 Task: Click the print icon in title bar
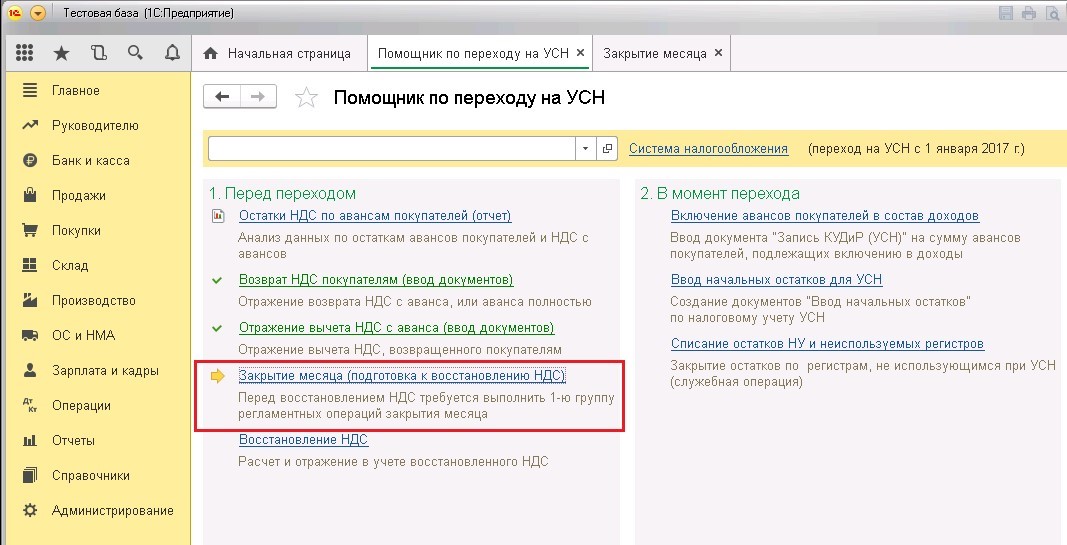pos(1029,13)
